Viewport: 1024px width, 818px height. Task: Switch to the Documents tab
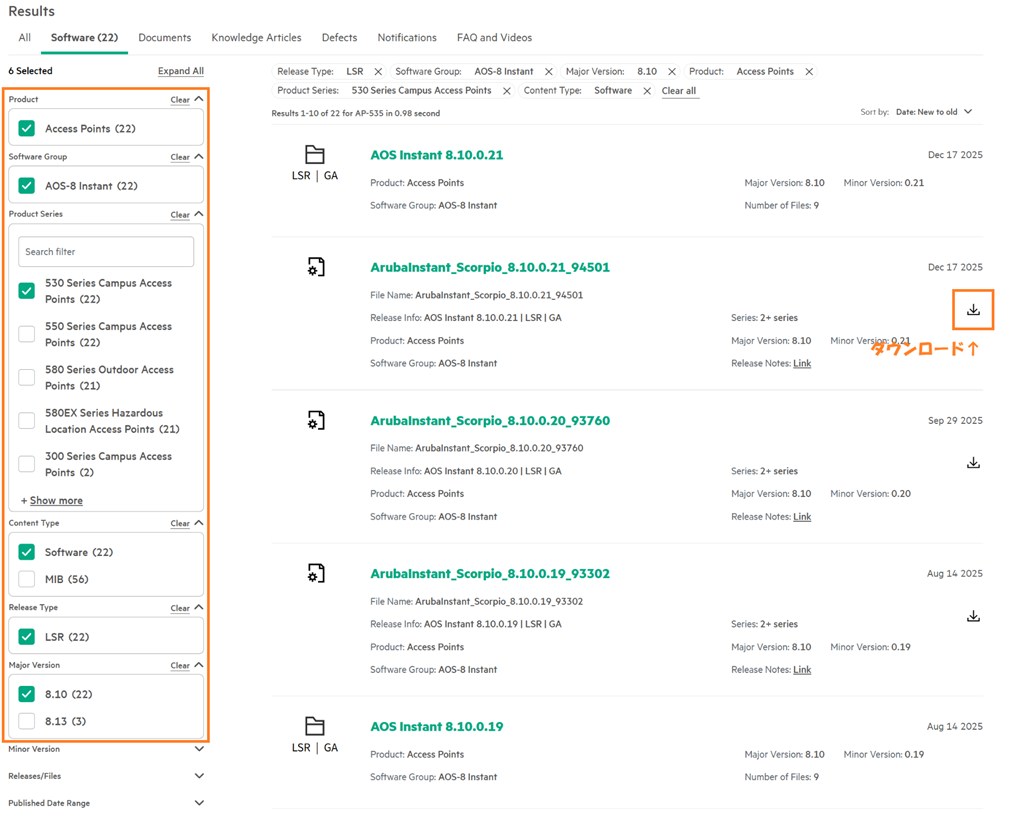click(164, 38)
